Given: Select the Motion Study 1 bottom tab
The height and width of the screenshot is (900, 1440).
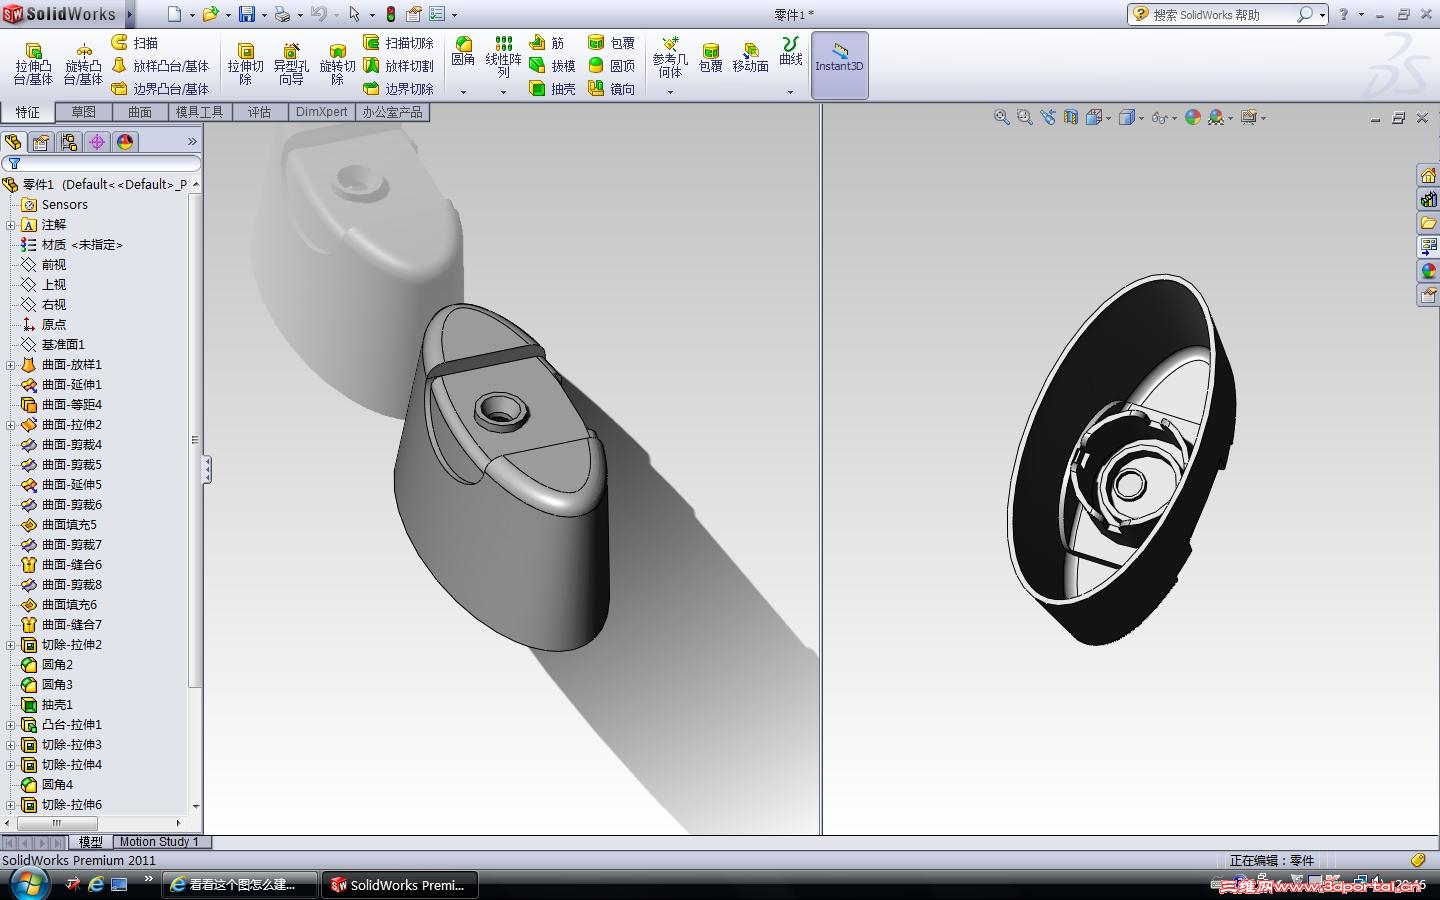Looking at the screenshot, I should click(x=159, y=842).
